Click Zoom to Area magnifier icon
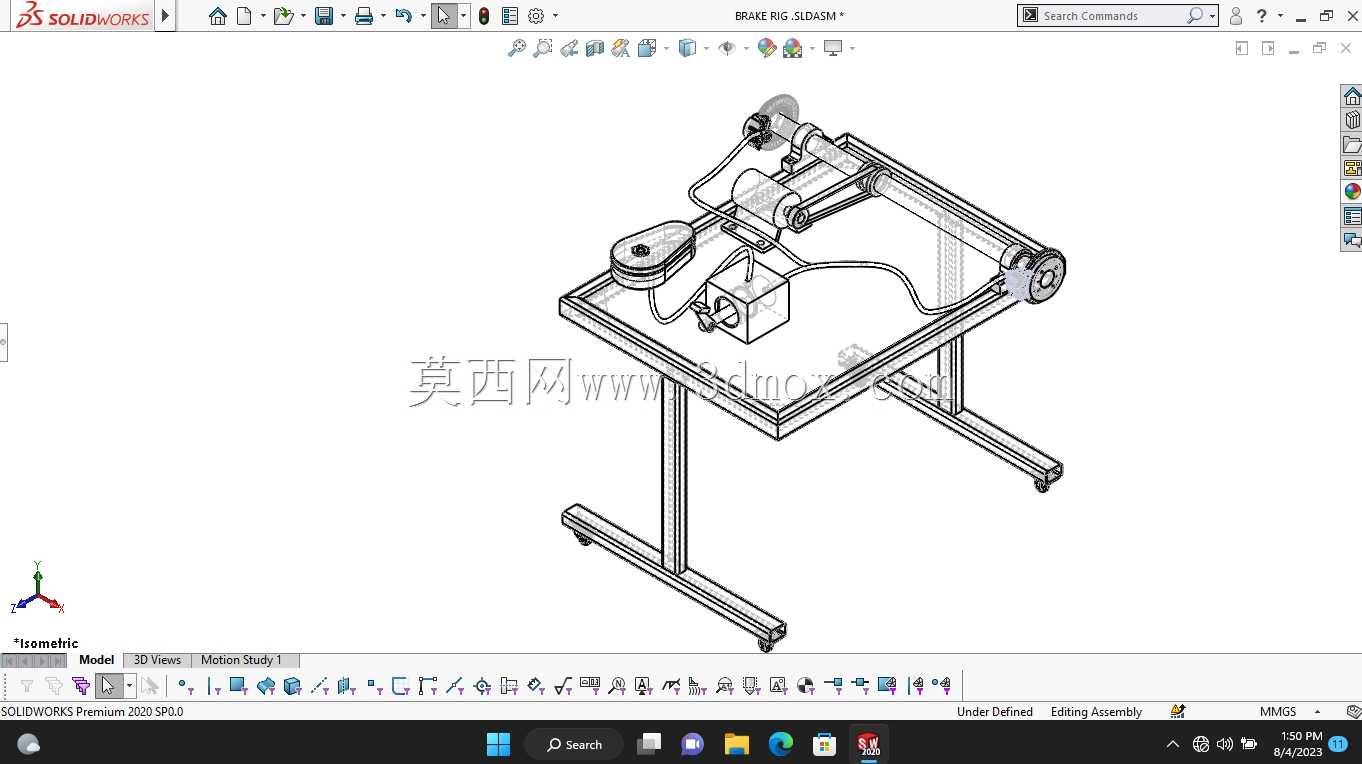This screenshot has height=764, width=1362. pos(543,48)
